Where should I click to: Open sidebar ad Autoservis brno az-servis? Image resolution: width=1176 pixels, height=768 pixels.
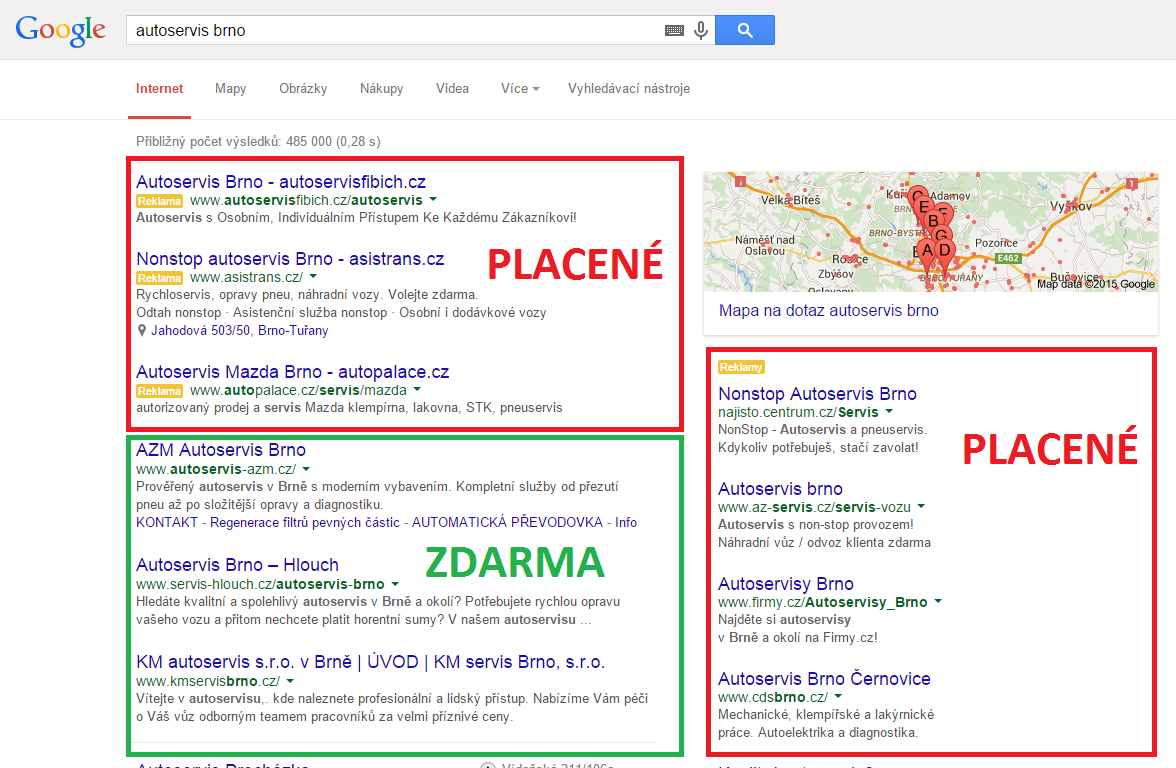[780, 489]
